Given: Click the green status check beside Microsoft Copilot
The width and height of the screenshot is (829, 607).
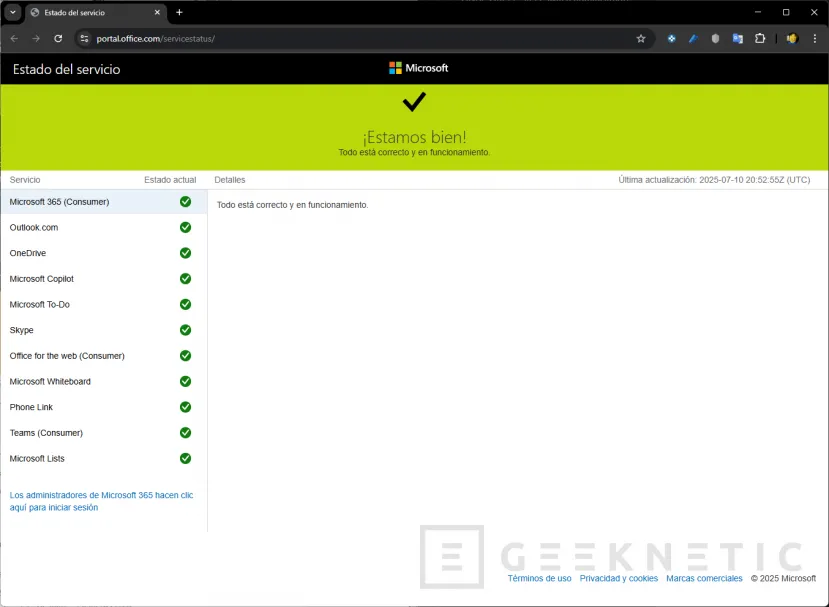Looking at the screenshot, I should 185,279.
